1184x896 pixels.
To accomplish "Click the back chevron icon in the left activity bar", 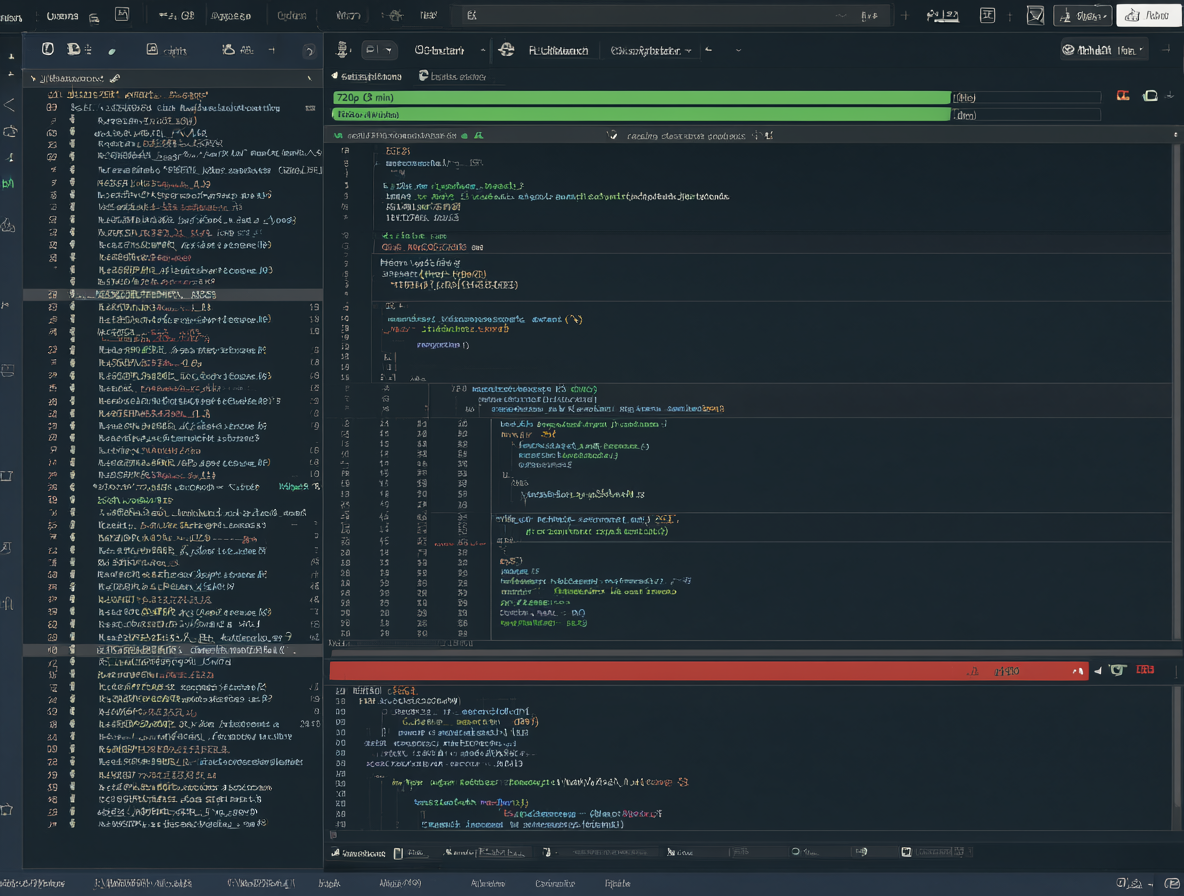I will point(9,105).
